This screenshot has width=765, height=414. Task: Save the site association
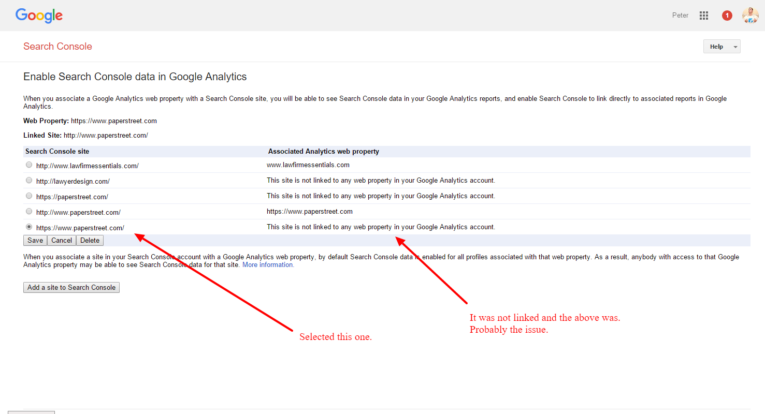pos(35,240)
